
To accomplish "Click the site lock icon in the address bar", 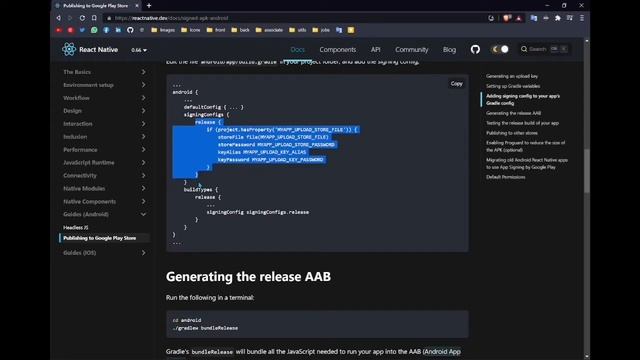I will (109, 18).
